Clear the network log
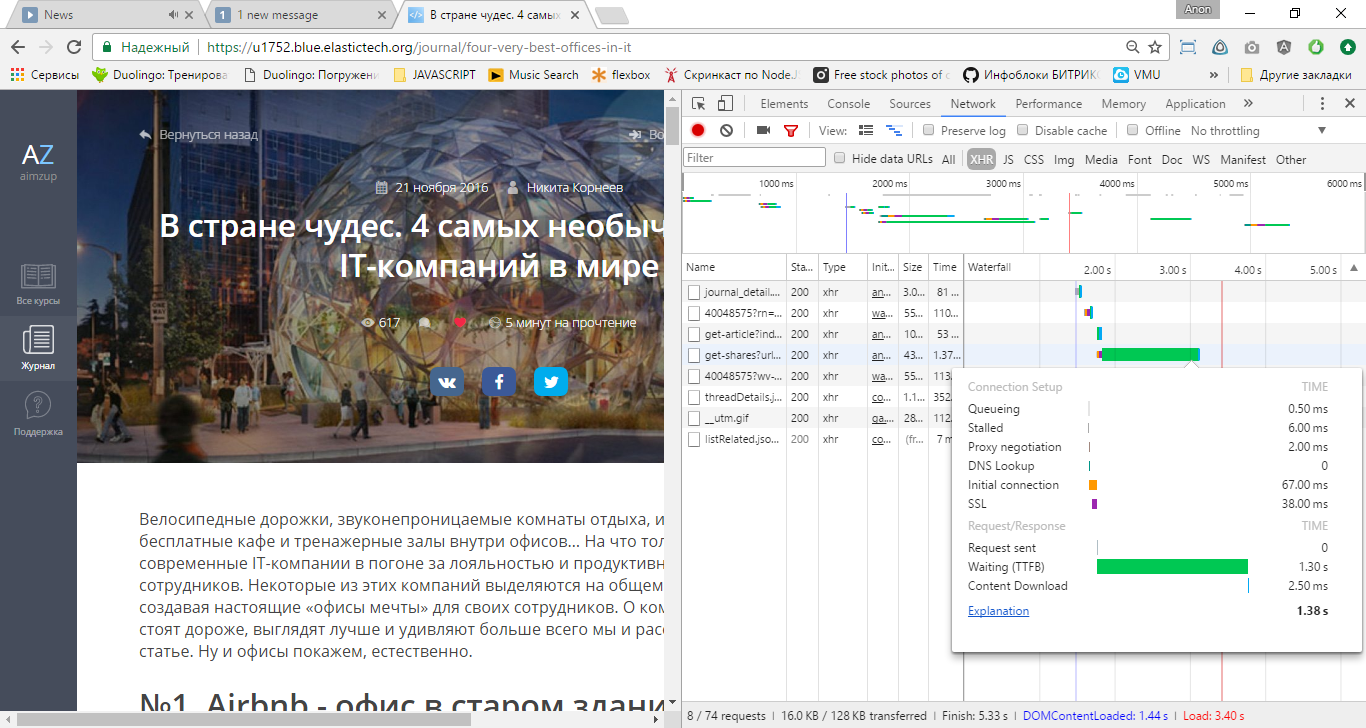The image size is (1366, 728). coord(727,130)
